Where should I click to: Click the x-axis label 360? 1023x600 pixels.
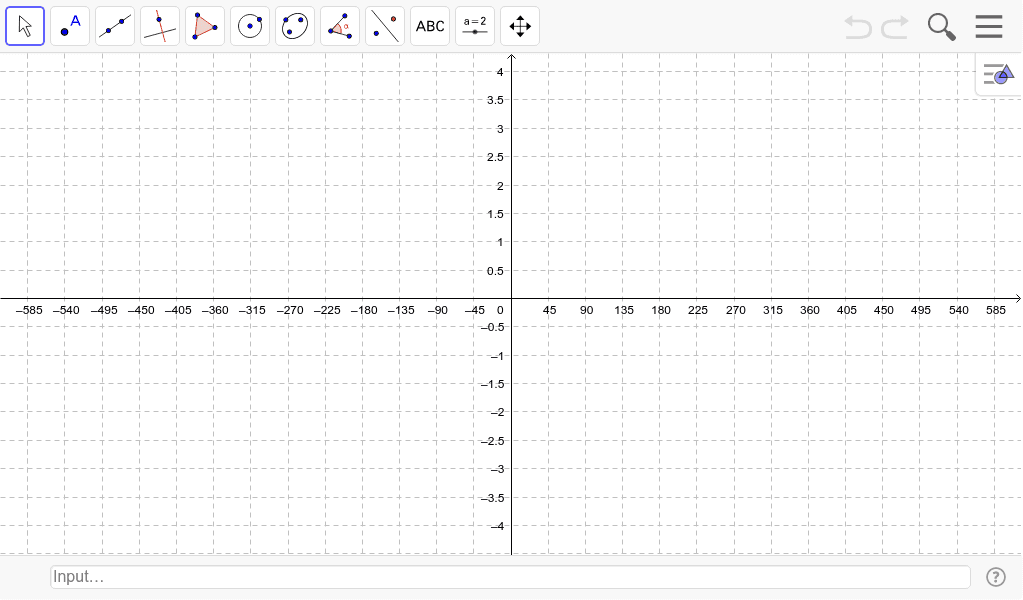pos(810,310)
